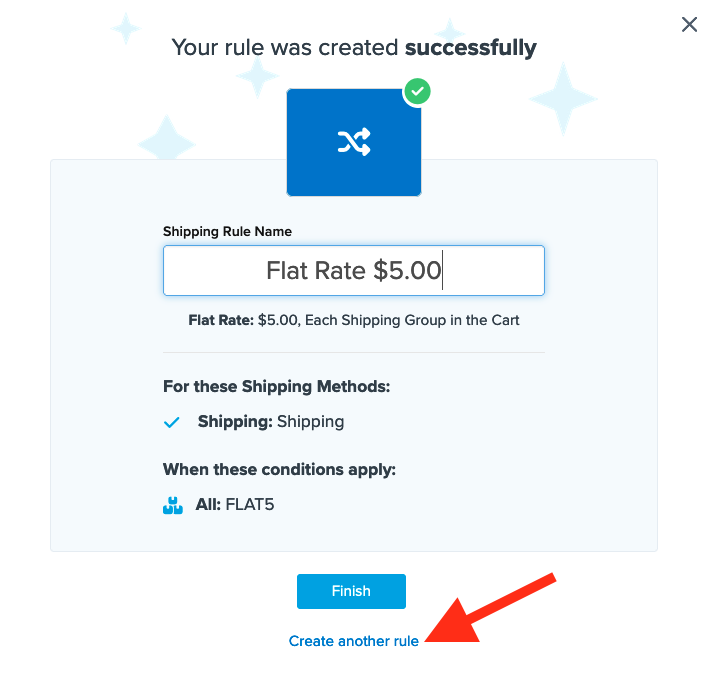This screenshot has width=704, height=691.
Task: Select the Shipping: Shipping method text
Action: click(x=270, y=422)
